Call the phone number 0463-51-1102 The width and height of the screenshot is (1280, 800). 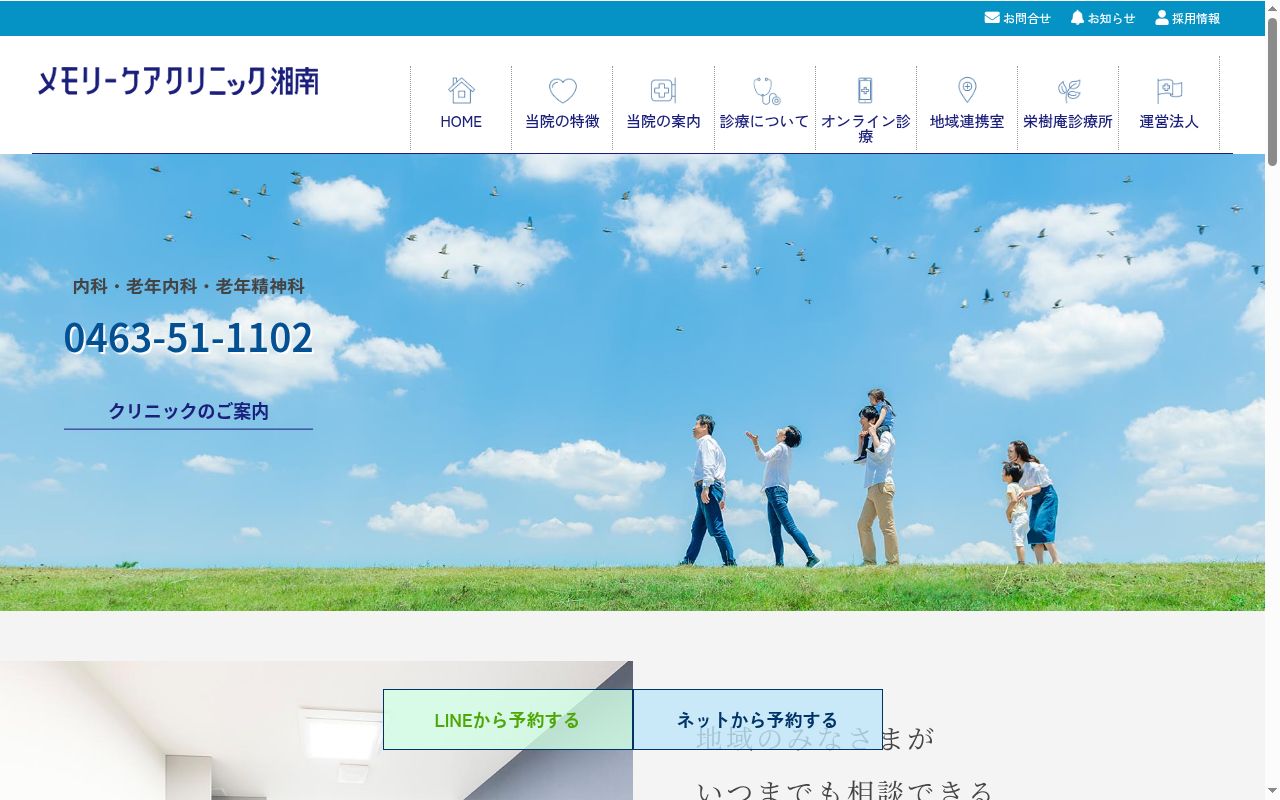click(x=188, y=337)
